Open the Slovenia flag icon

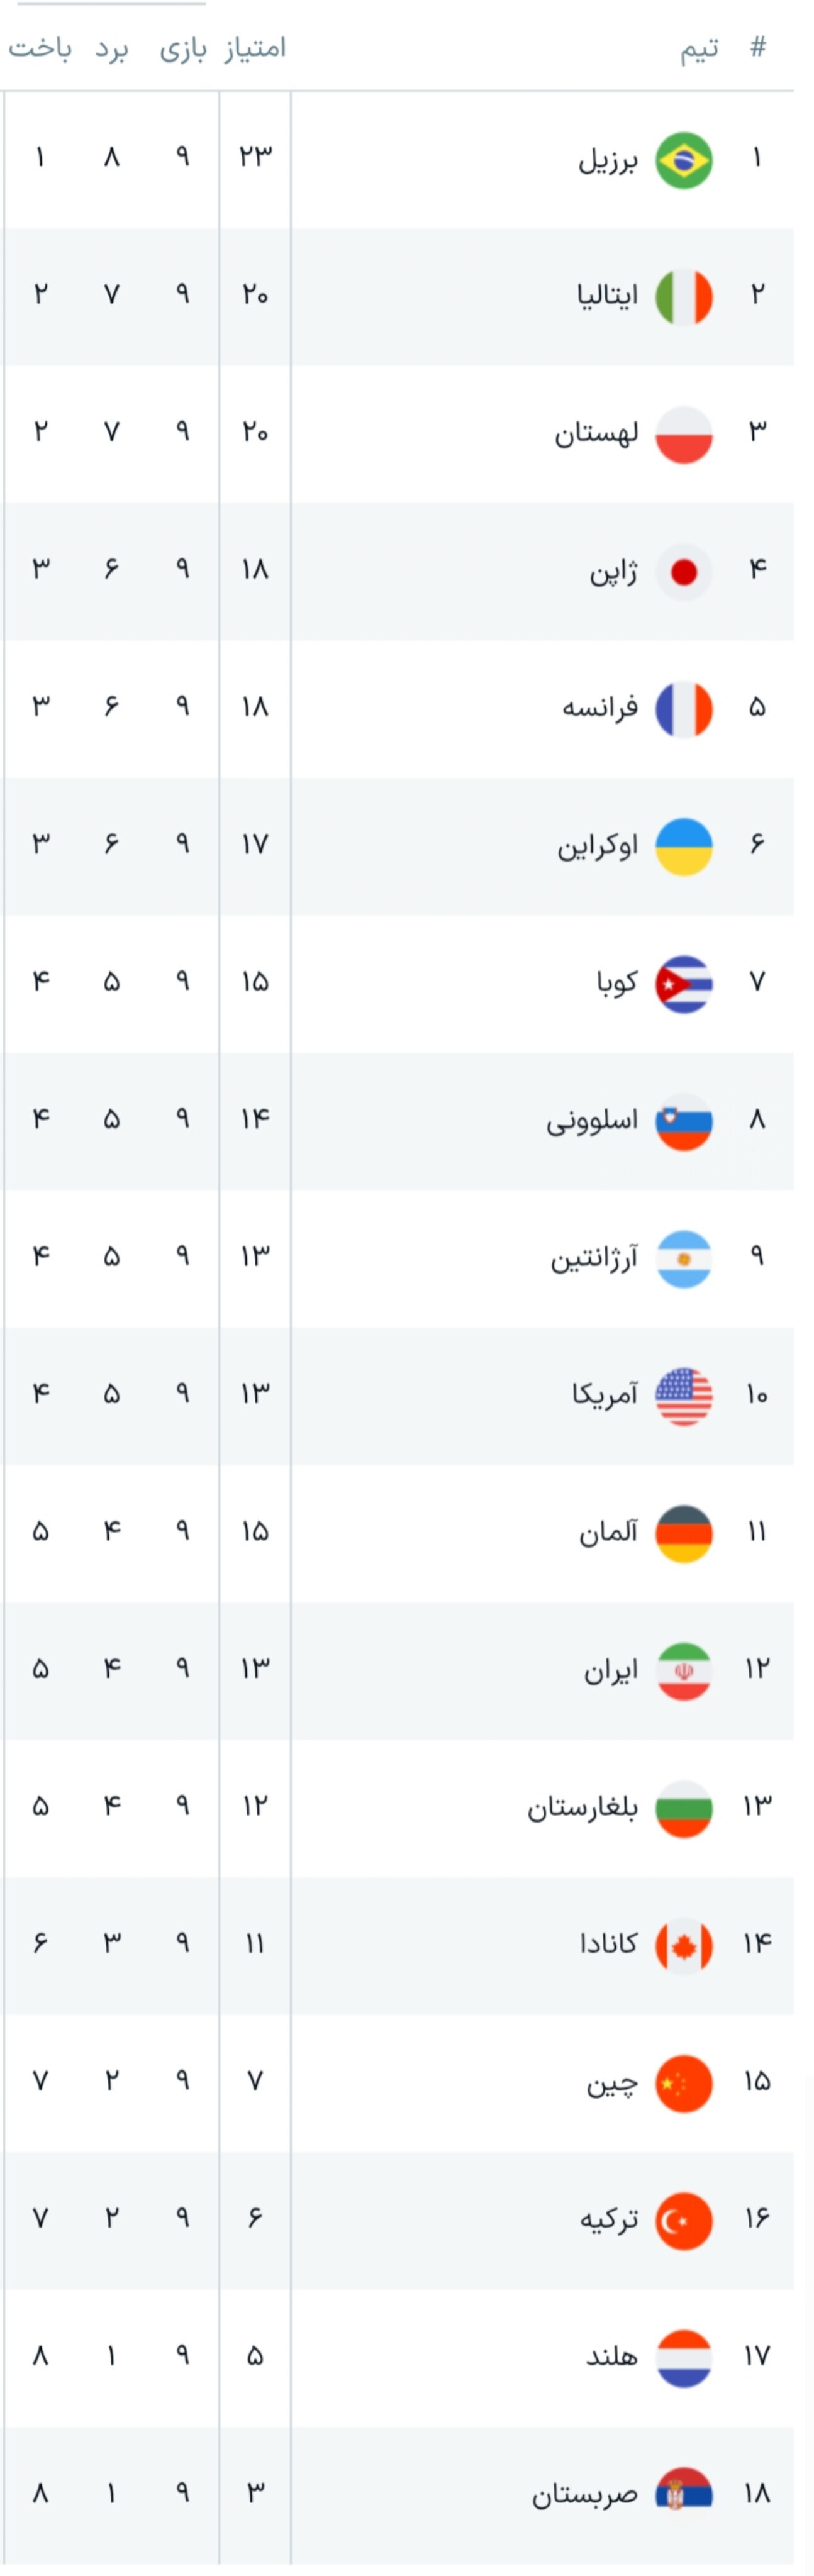pos(684,1122)
